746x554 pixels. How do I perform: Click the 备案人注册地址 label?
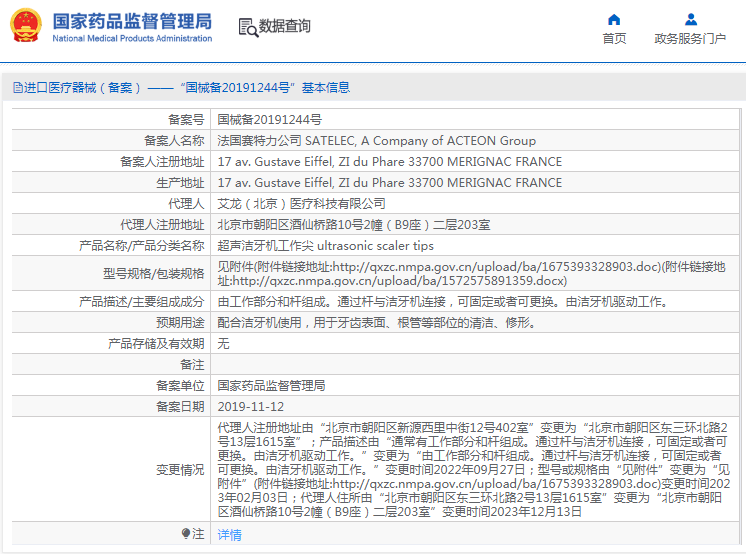[x=162, y=162]
